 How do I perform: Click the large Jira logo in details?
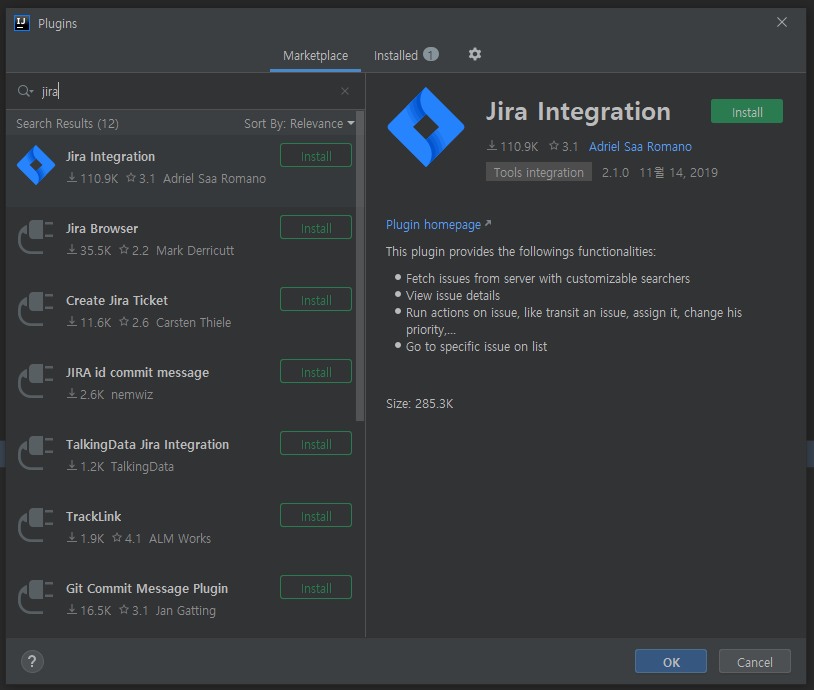click(x=426, y=127)
